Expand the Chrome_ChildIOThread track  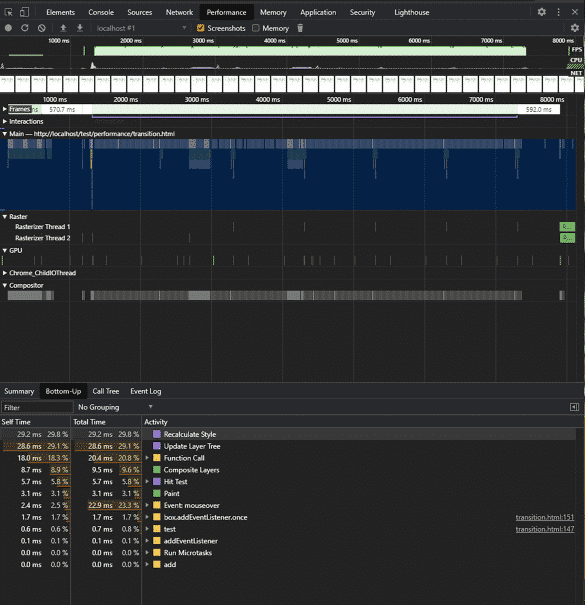[5, 273]
